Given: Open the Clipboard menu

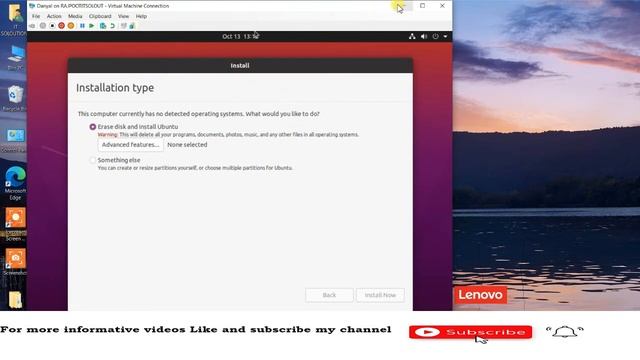Looking at the screenshot, I should [x=100, y=16].
